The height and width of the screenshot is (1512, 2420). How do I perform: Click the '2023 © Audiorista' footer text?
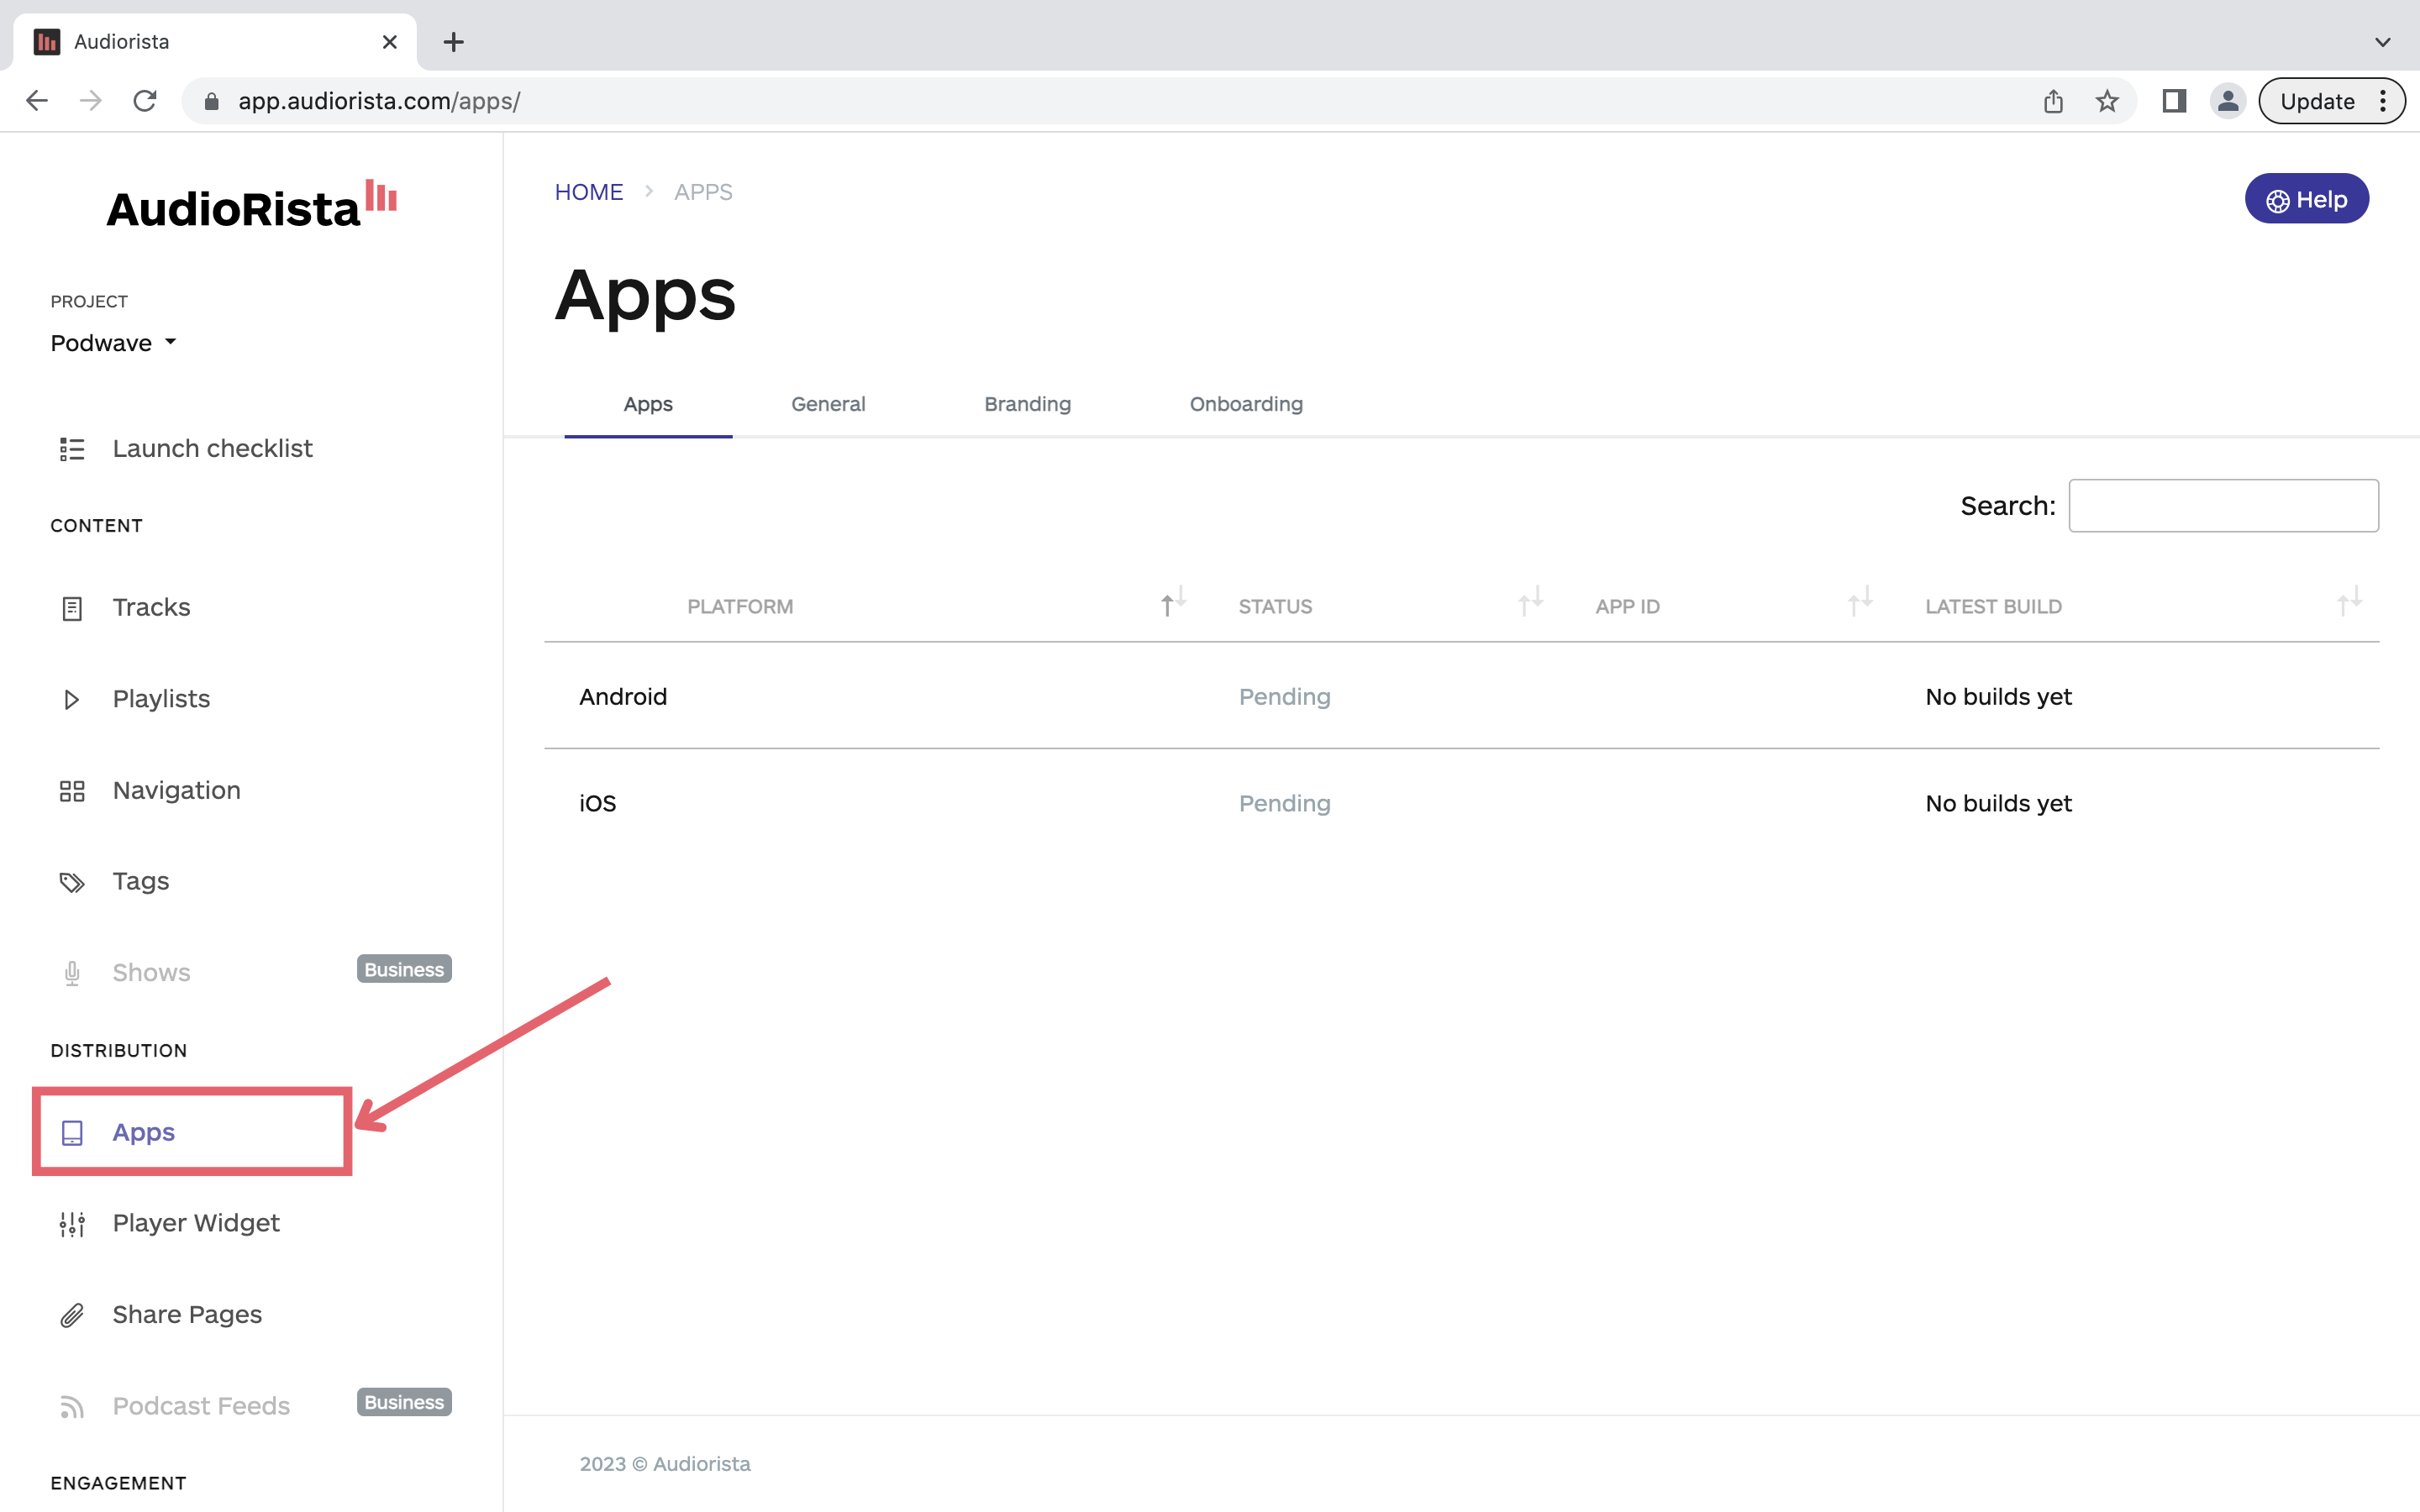click(665, 1464)
